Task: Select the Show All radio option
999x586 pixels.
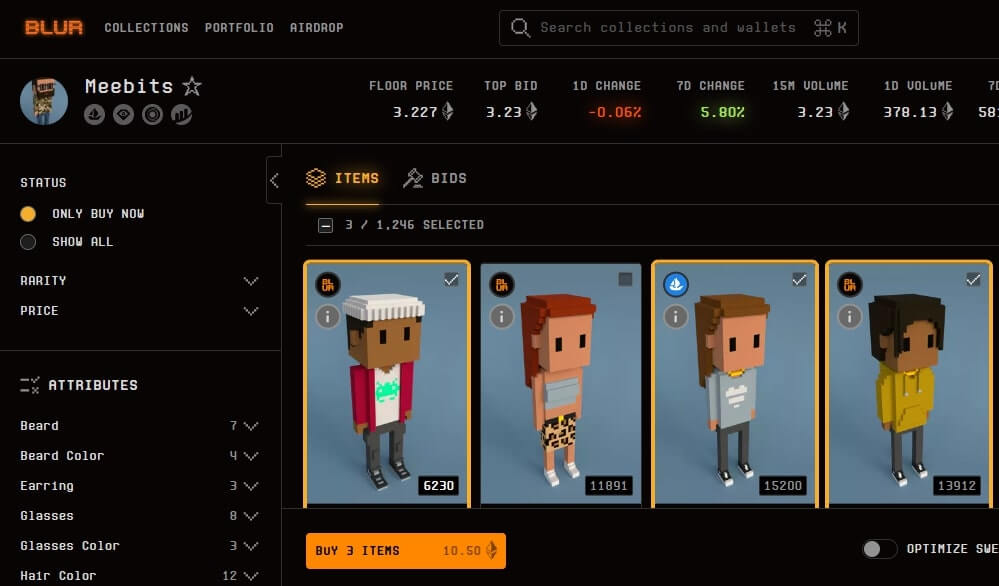Action: coord(27,242)
